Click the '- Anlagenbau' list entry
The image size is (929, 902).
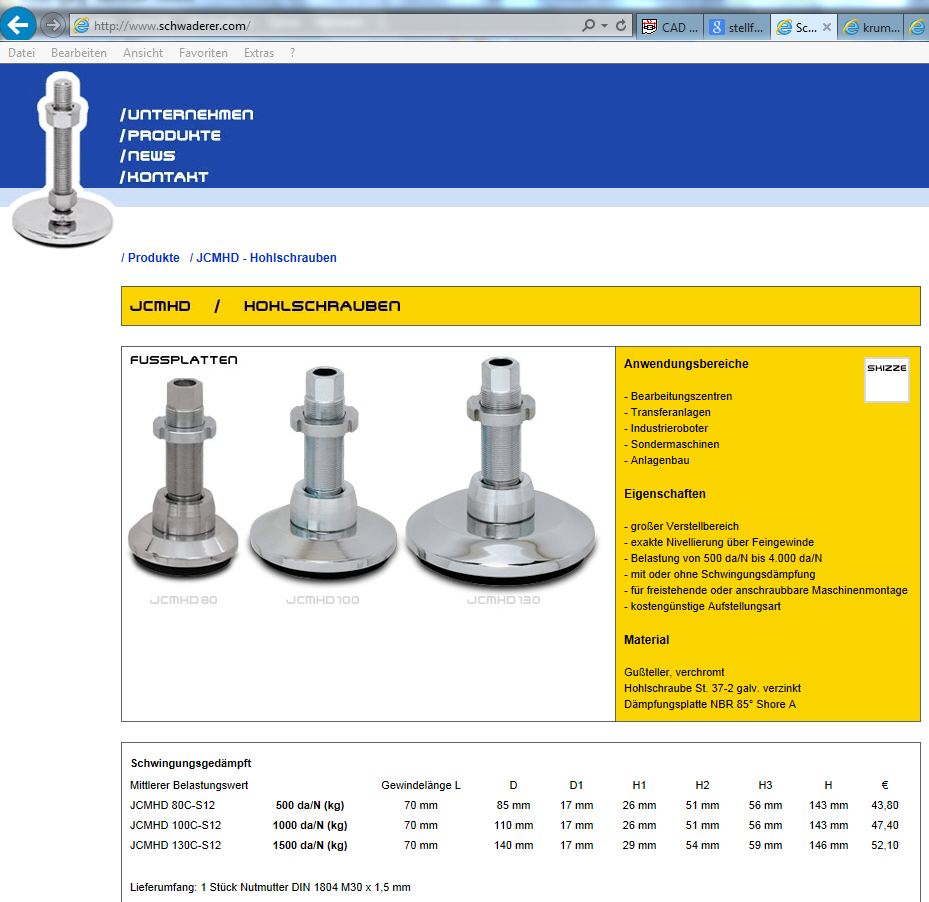(x=656, y=460)
